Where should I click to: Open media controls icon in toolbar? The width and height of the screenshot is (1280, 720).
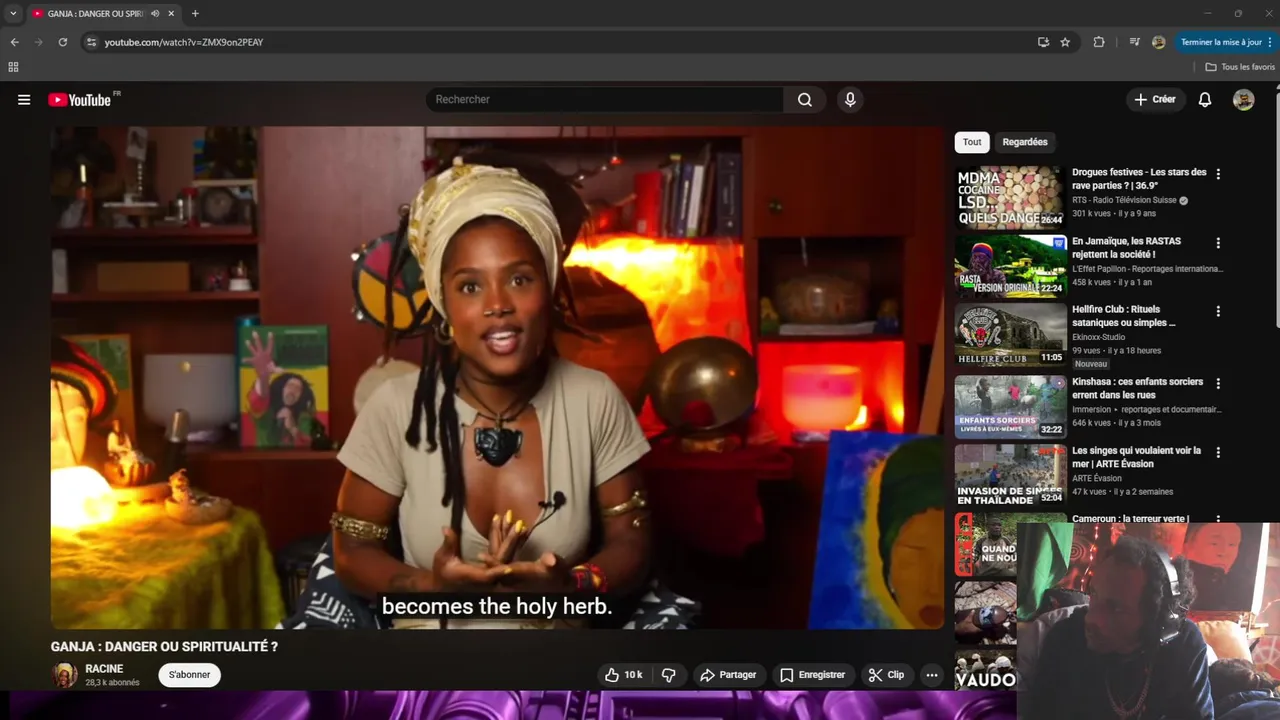pyautogui.click(x=1134, y=42)
